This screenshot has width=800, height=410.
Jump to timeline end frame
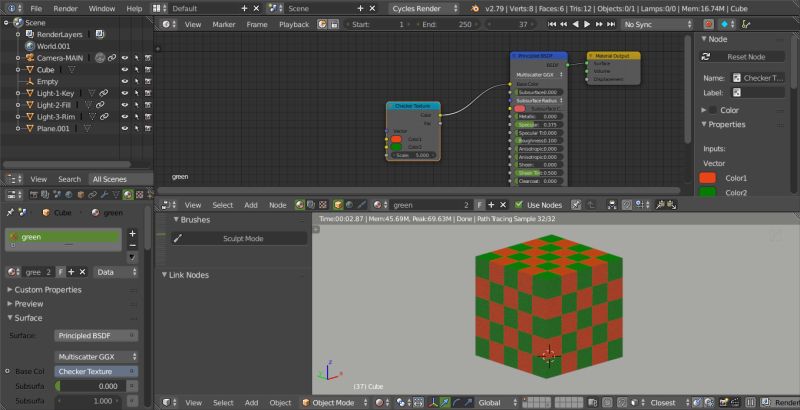[611, 24]
